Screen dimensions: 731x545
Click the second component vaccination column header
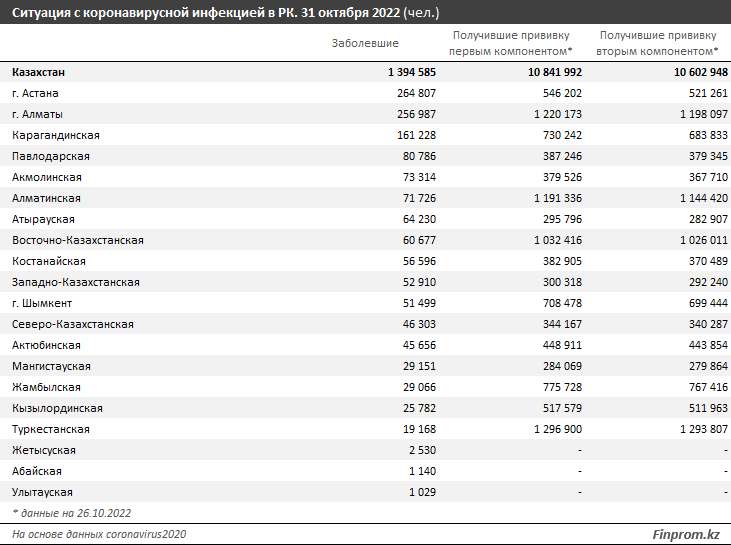657,43
